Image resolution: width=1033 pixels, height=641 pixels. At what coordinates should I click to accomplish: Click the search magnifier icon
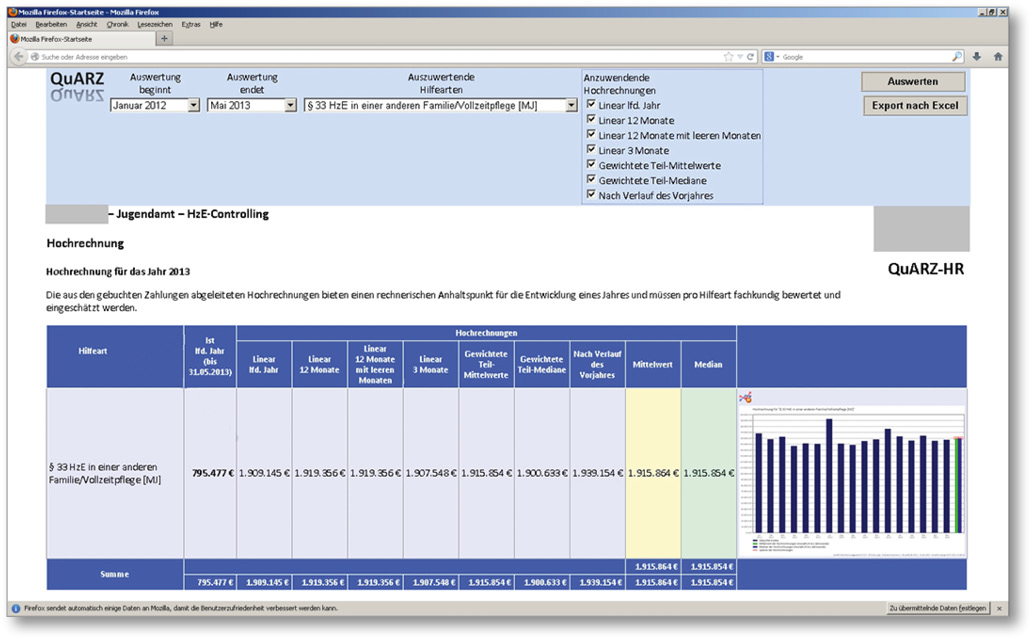957,57
